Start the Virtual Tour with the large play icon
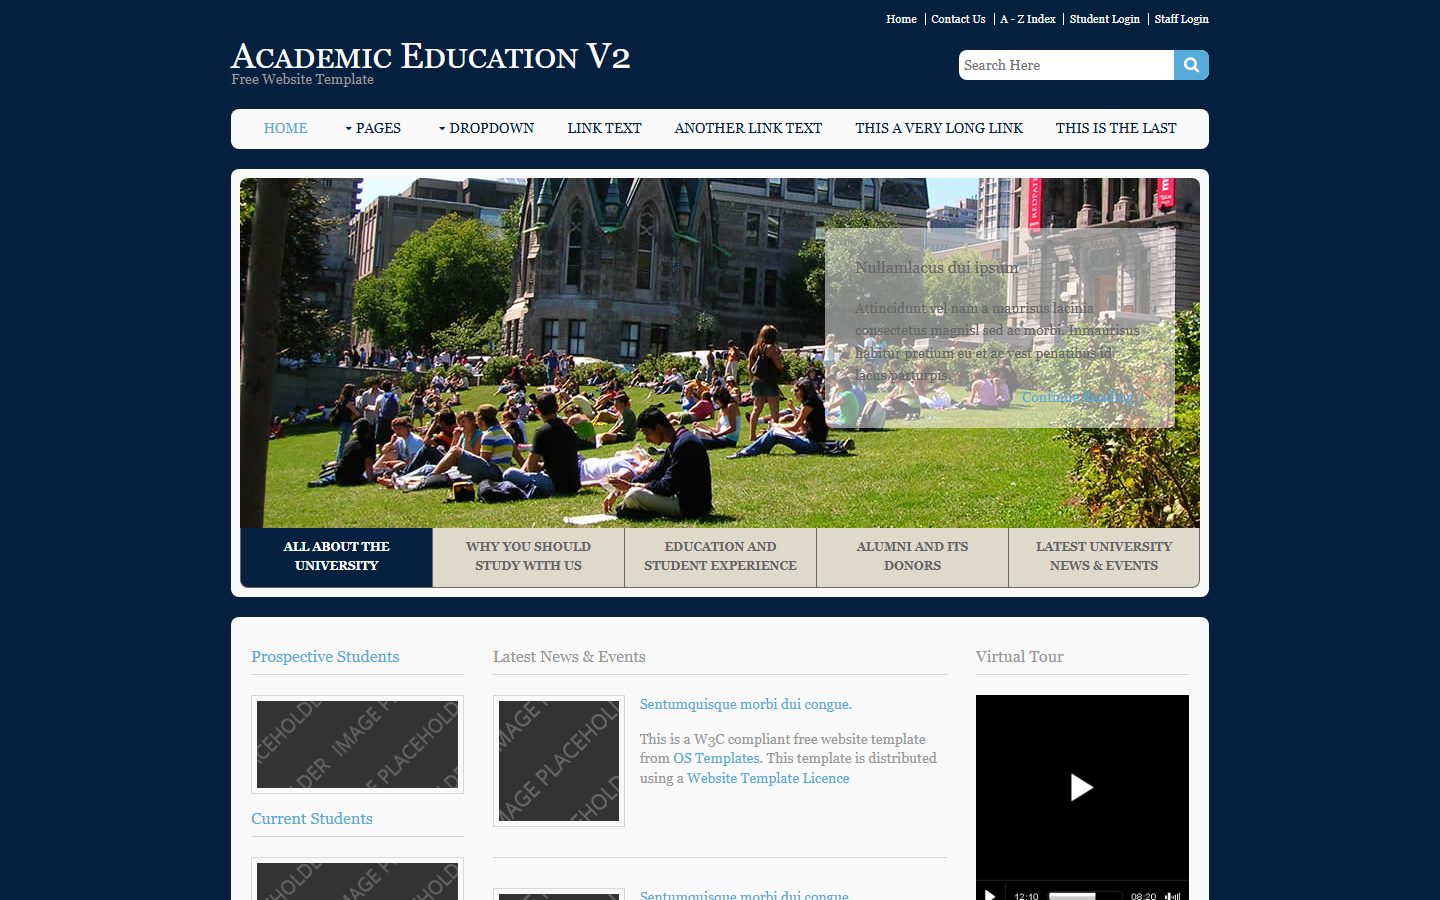Viewport: 1440px width, 900px height. pyautogui.click(x=1081, y=787)
